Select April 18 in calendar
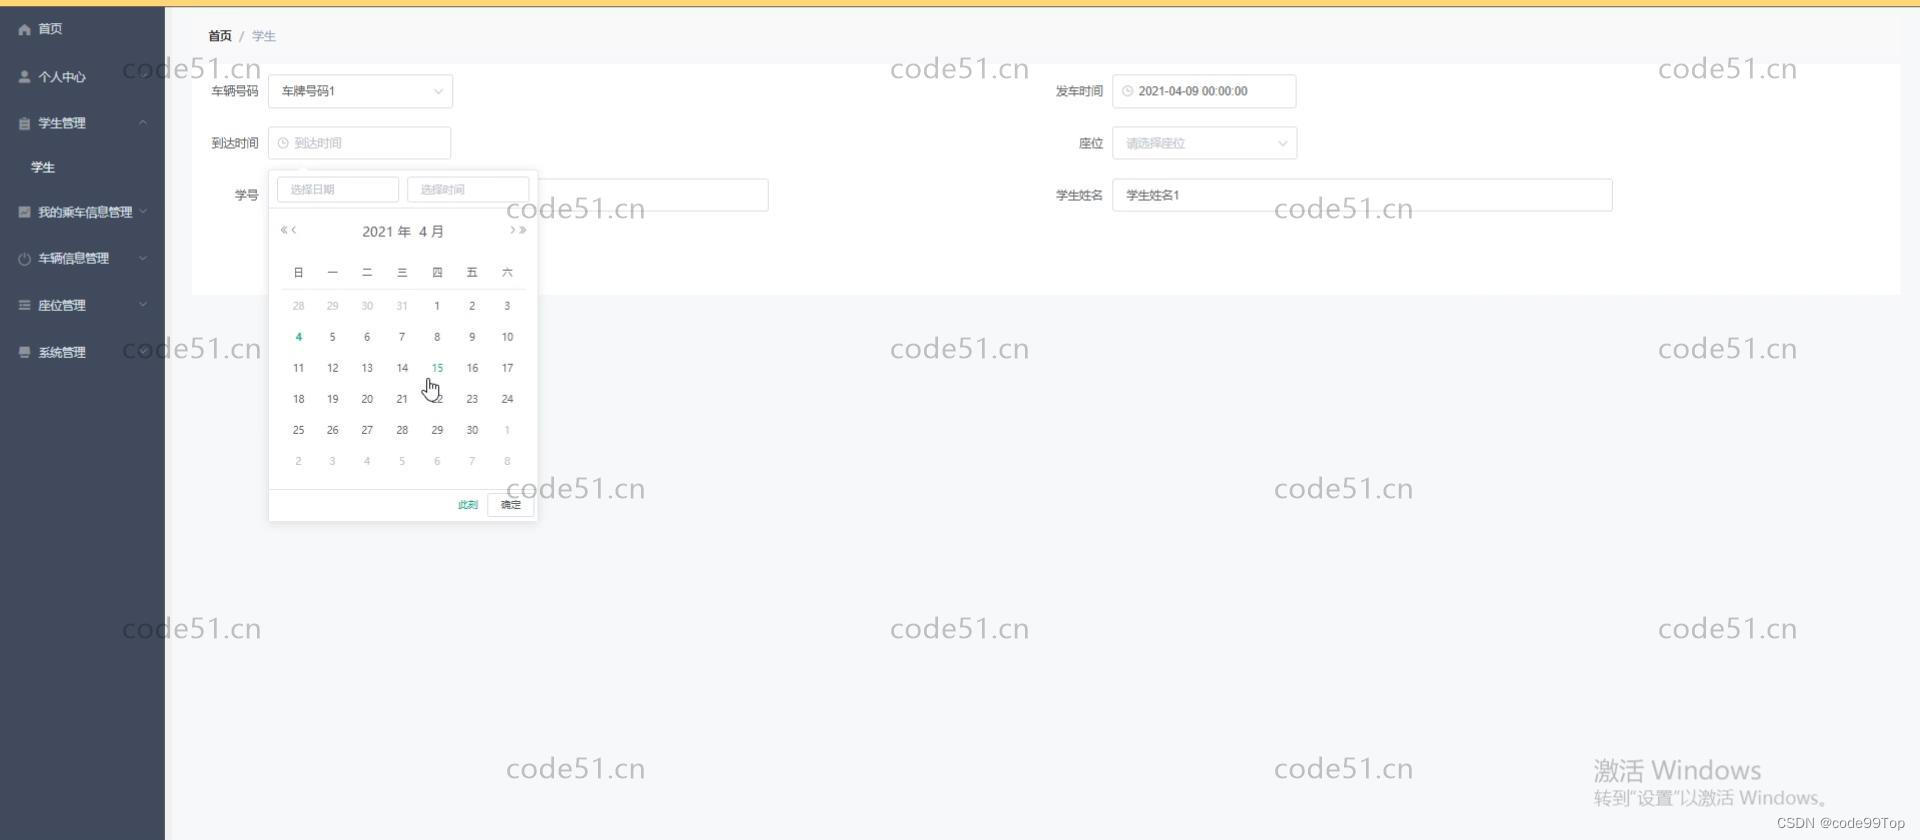 pos(298,399)
